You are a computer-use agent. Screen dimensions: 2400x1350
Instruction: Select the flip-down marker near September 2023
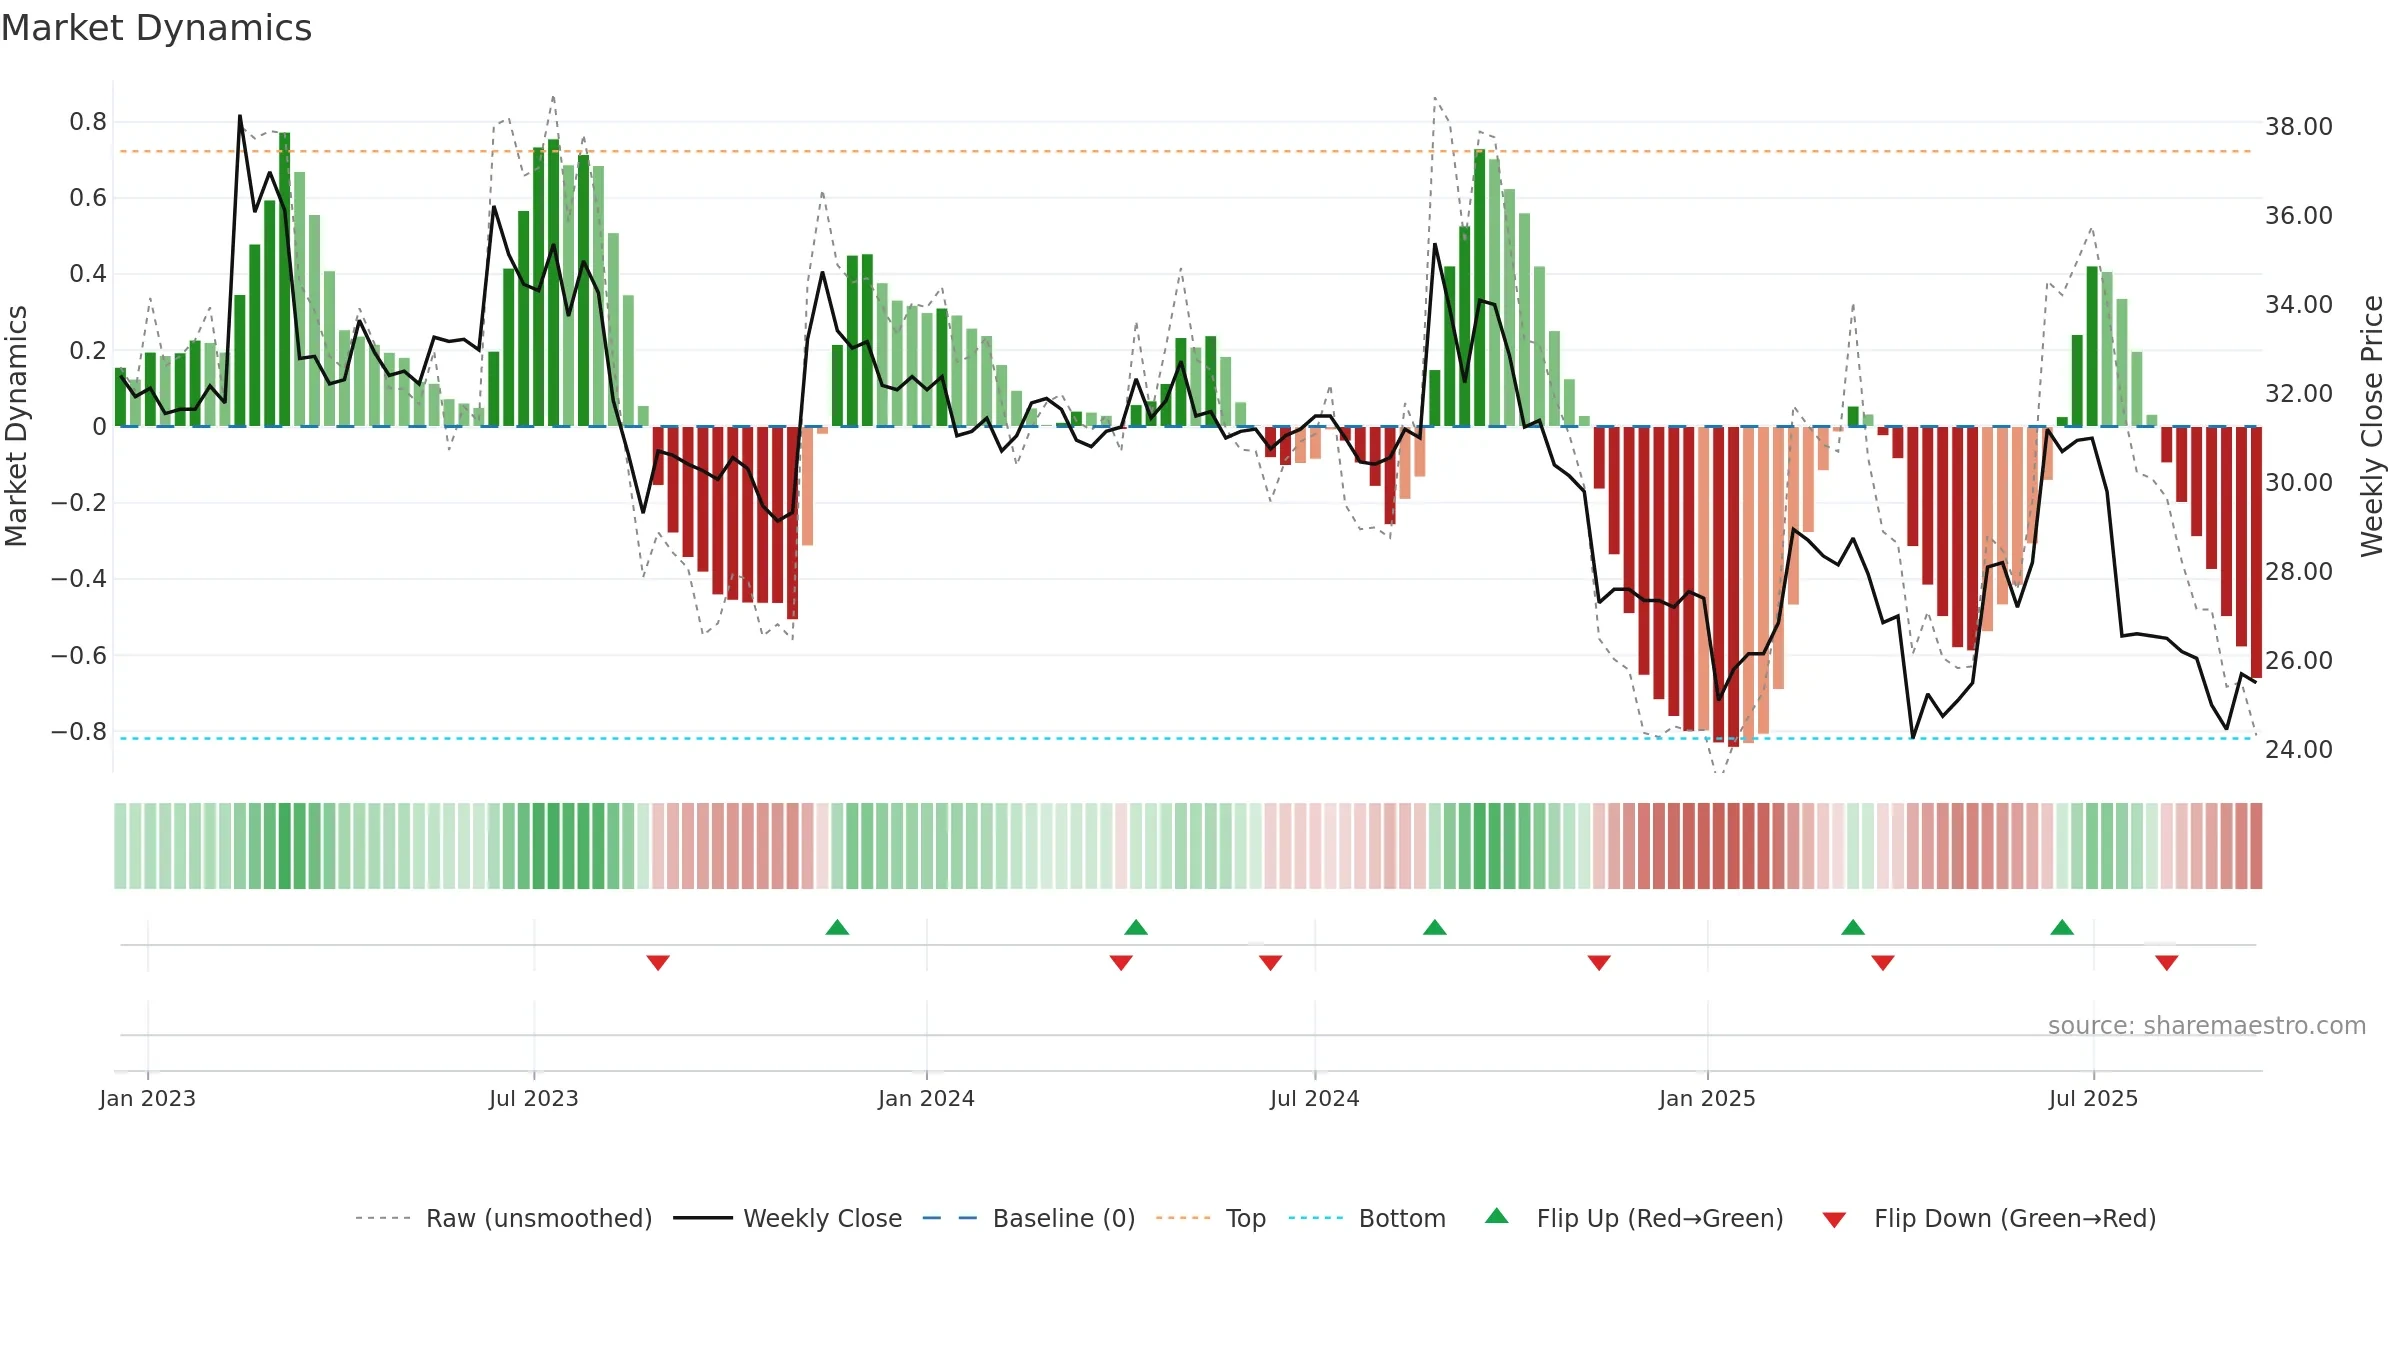658,962
